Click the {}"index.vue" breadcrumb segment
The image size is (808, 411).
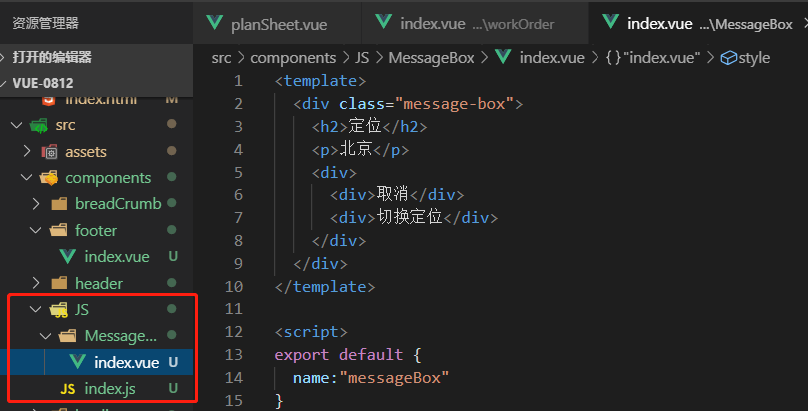coord(653,58)
